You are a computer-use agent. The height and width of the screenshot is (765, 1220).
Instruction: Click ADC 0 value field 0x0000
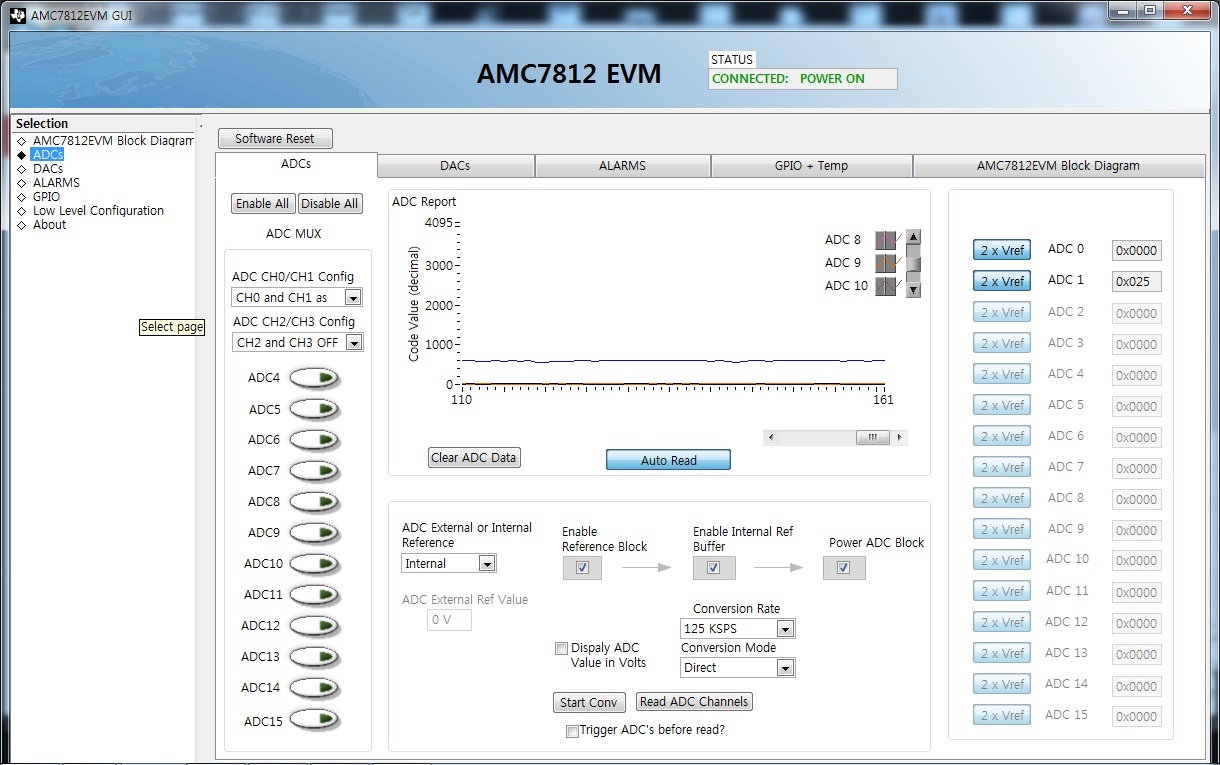coord(1137,251)
